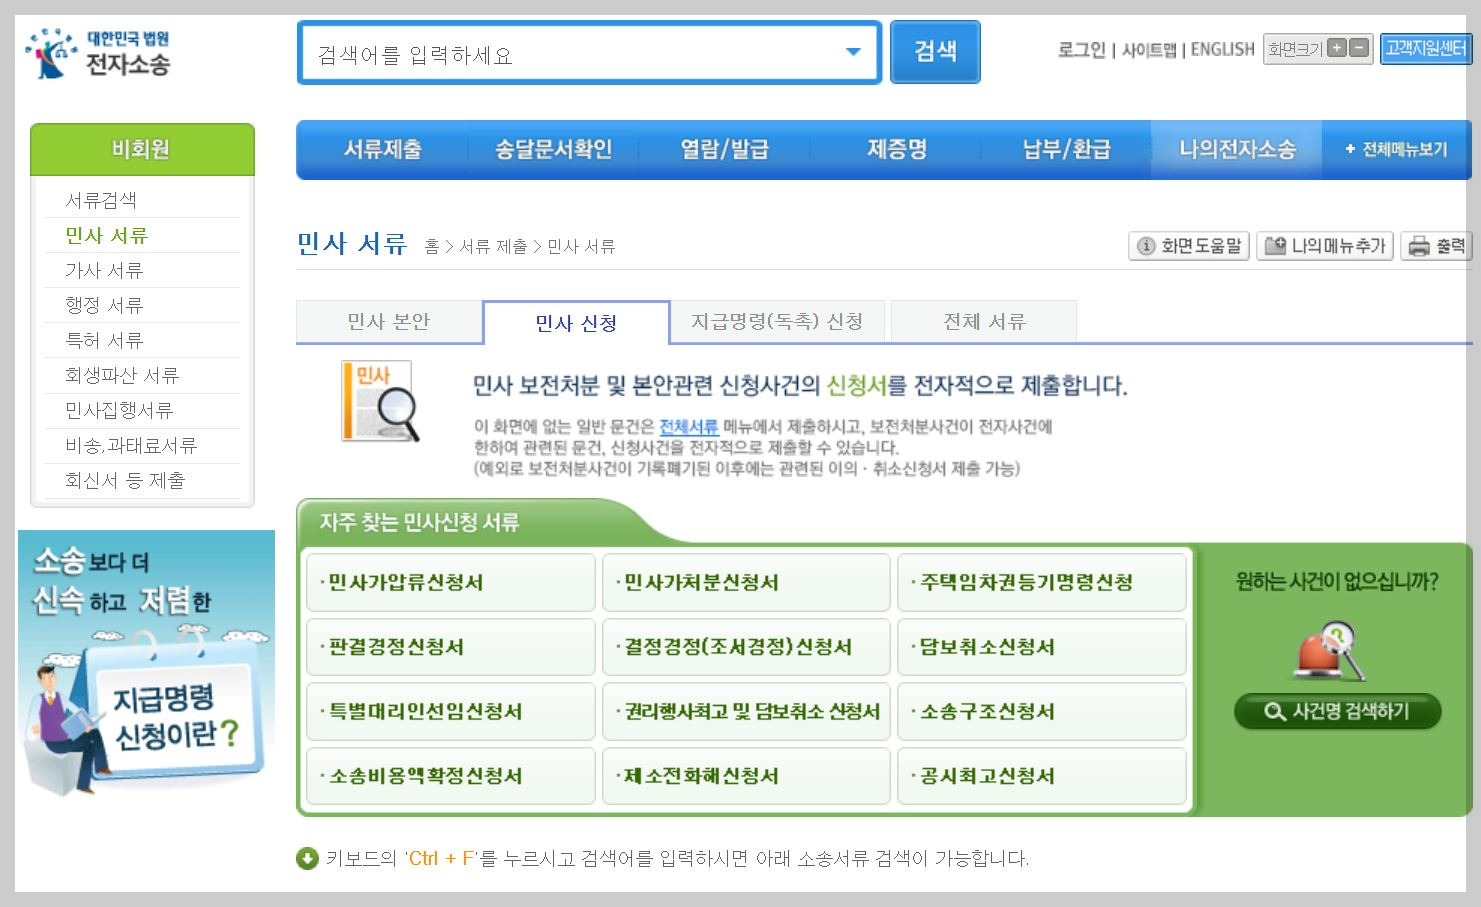Select 특허 서류 in the sidebar
1481x907 pixels.
(x=104, y=340)
